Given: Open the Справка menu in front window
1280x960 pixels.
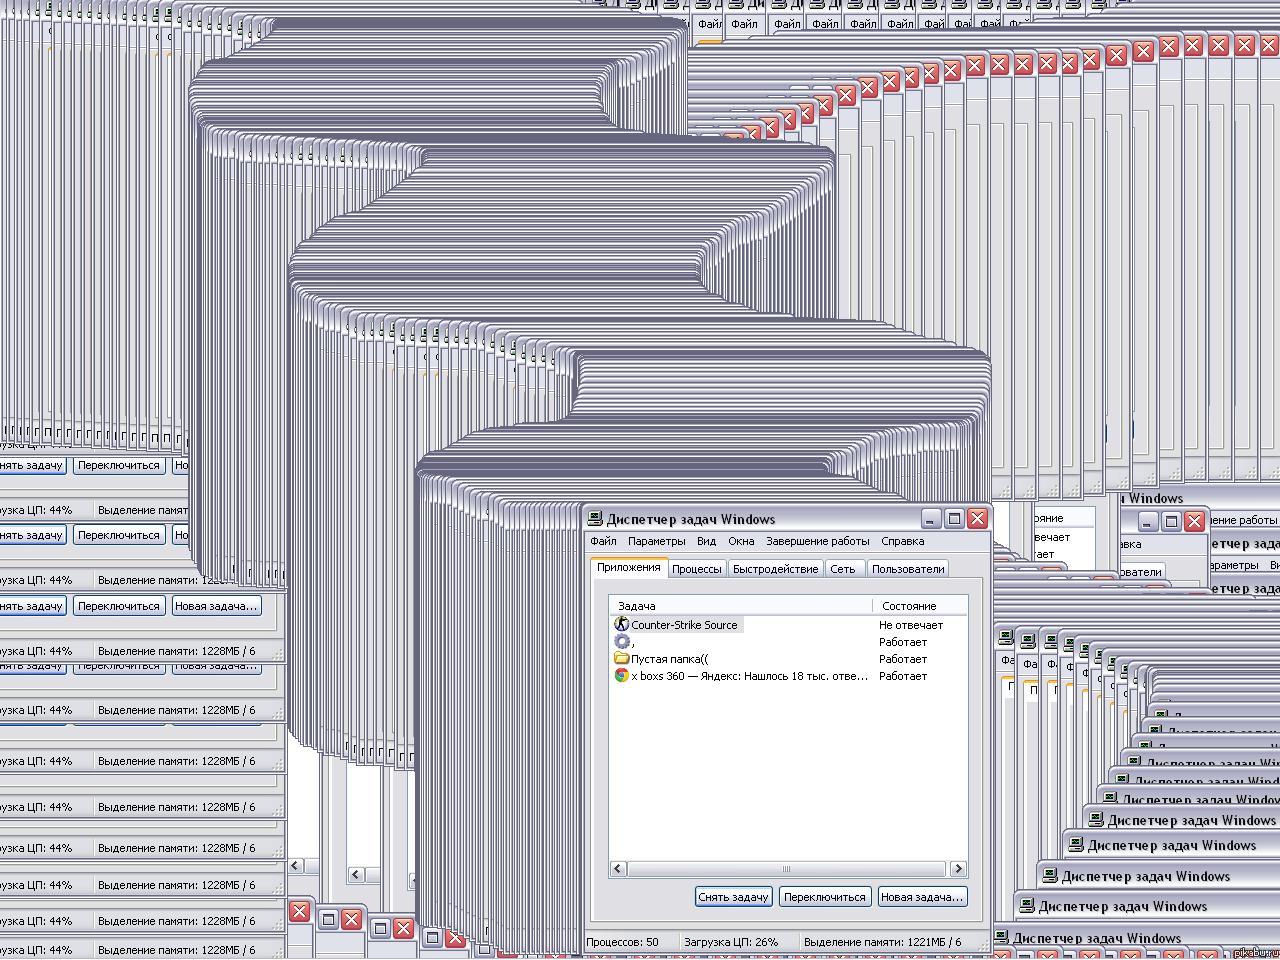Looking at the screenshot, I should pos(902,541).
